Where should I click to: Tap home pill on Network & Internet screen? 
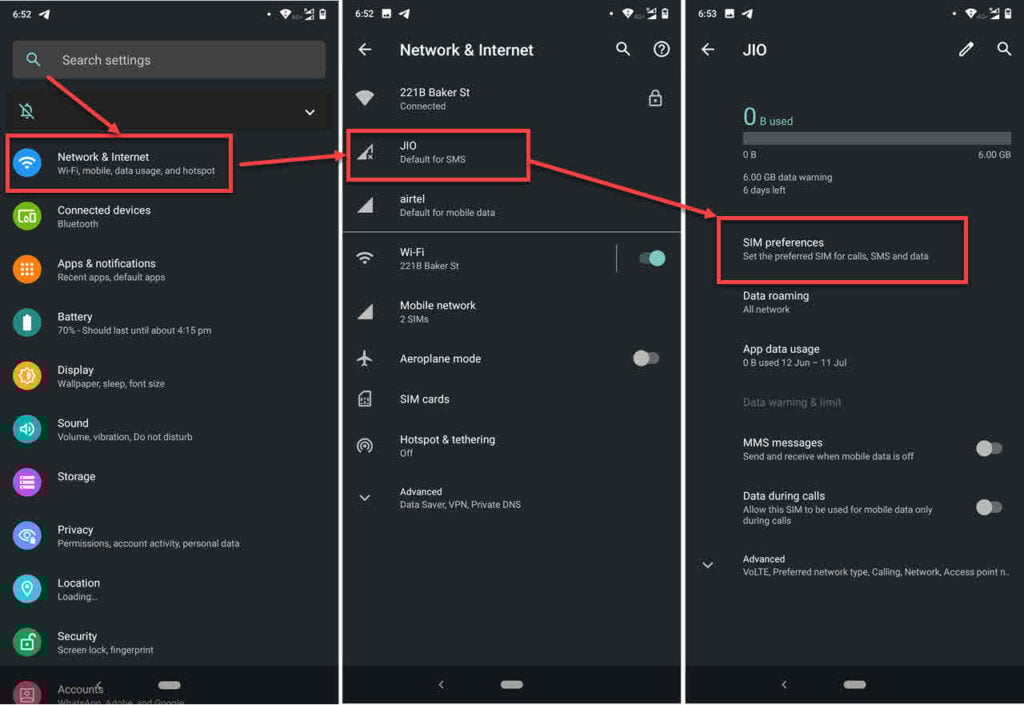coord(511,684)
